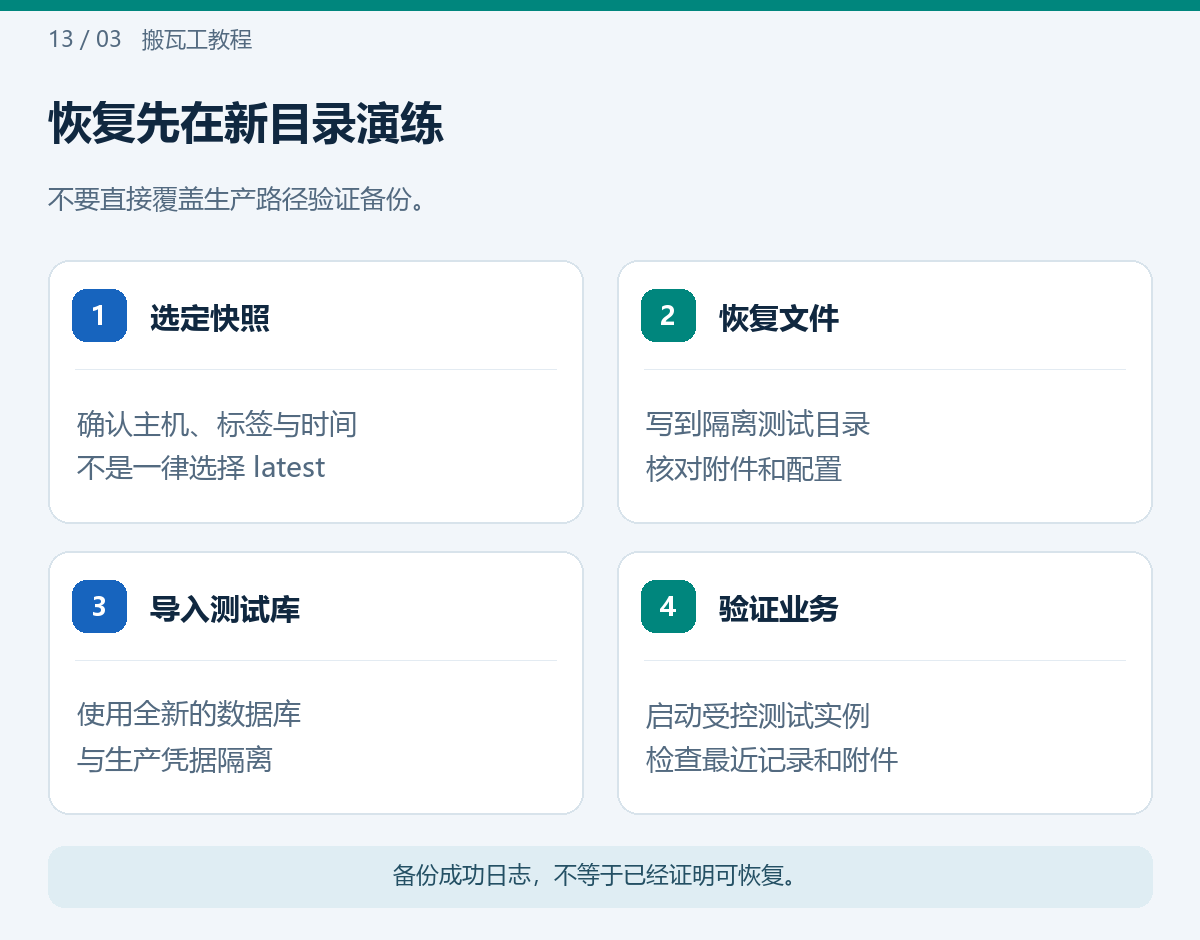The height and width of the screenshot is (940, 1200).
Task: Click the line 写到隔离测试目录
Action: 758,425
